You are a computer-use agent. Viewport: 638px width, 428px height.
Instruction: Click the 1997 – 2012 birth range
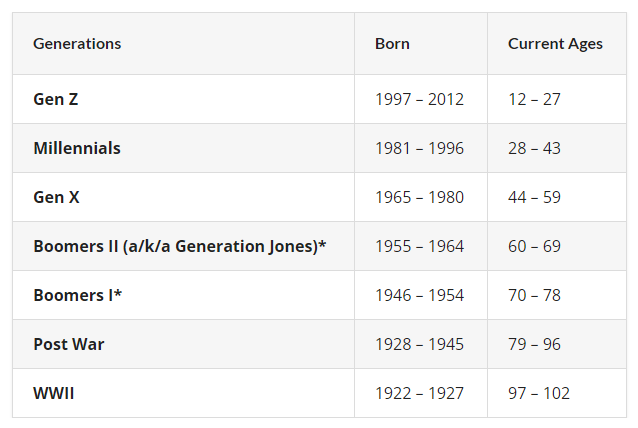[x=419, y=99]
